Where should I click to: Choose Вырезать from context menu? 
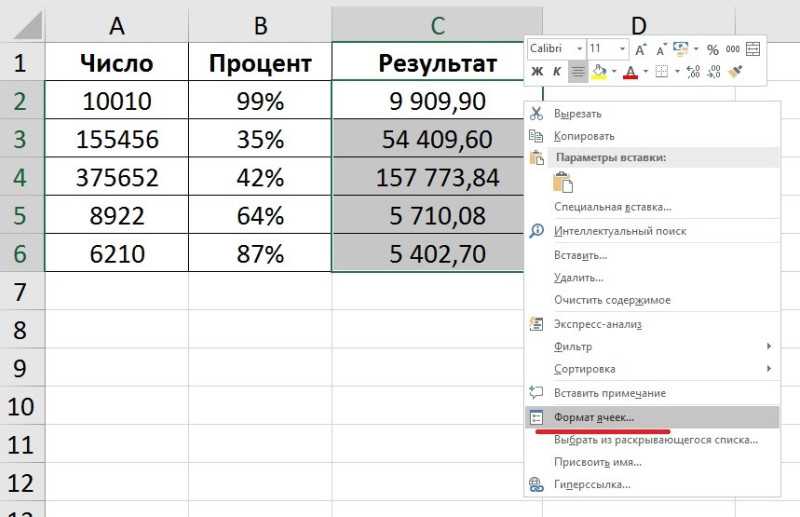(653, 113)
